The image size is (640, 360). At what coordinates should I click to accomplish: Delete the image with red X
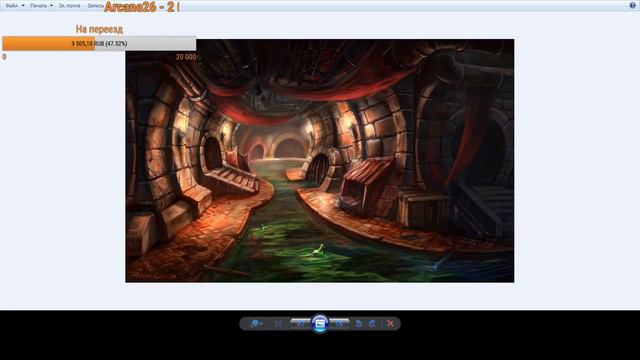[x=390, y=324]
